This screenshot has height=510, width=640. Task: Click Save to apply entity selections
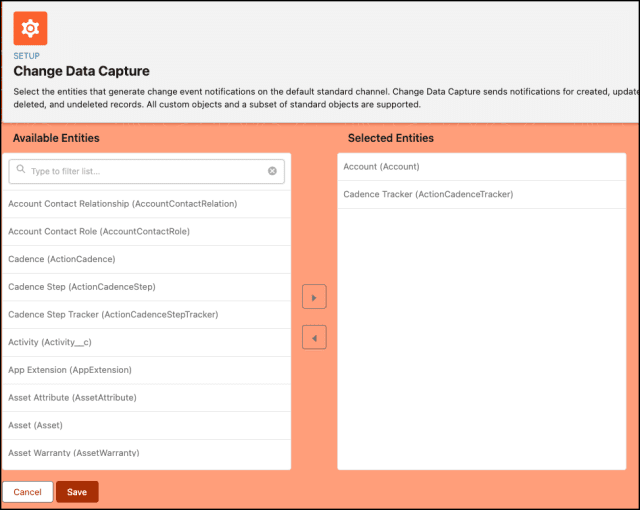pos(77,492)
